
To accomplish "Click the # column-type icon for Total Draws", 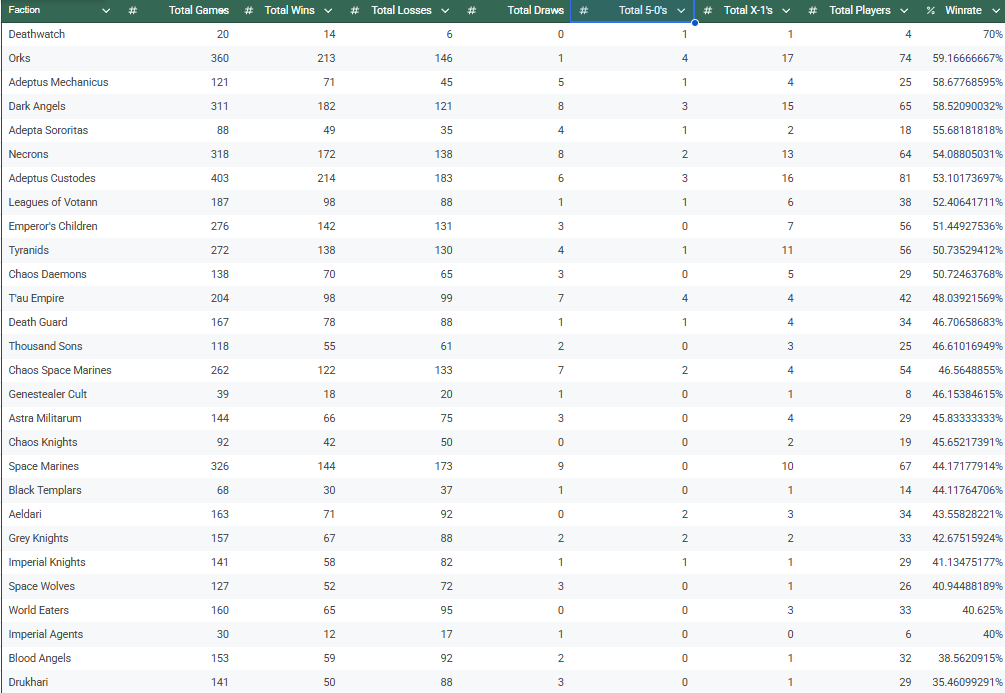I will (472, 10).
